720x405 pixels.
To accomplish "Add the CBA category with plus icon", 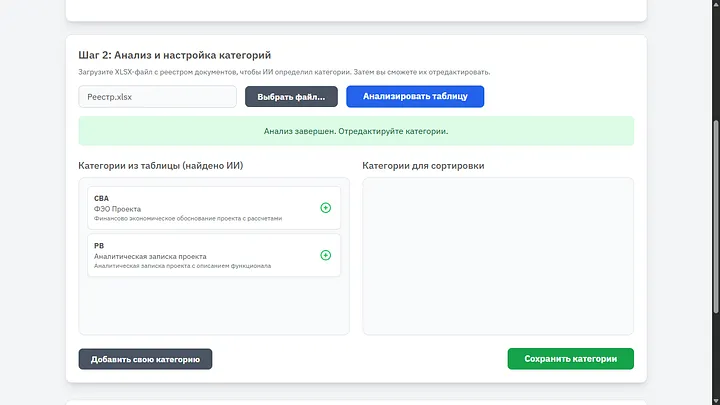I will (325, 208).
